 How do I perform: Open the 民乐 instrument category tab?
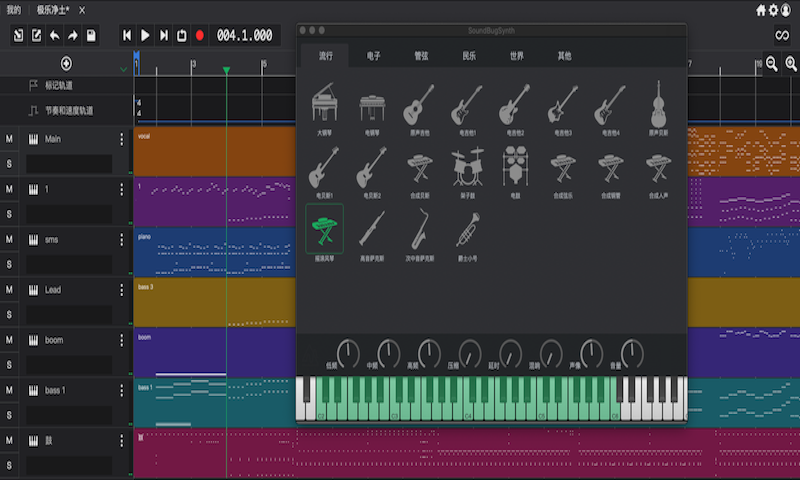click(x=469, y=56)
